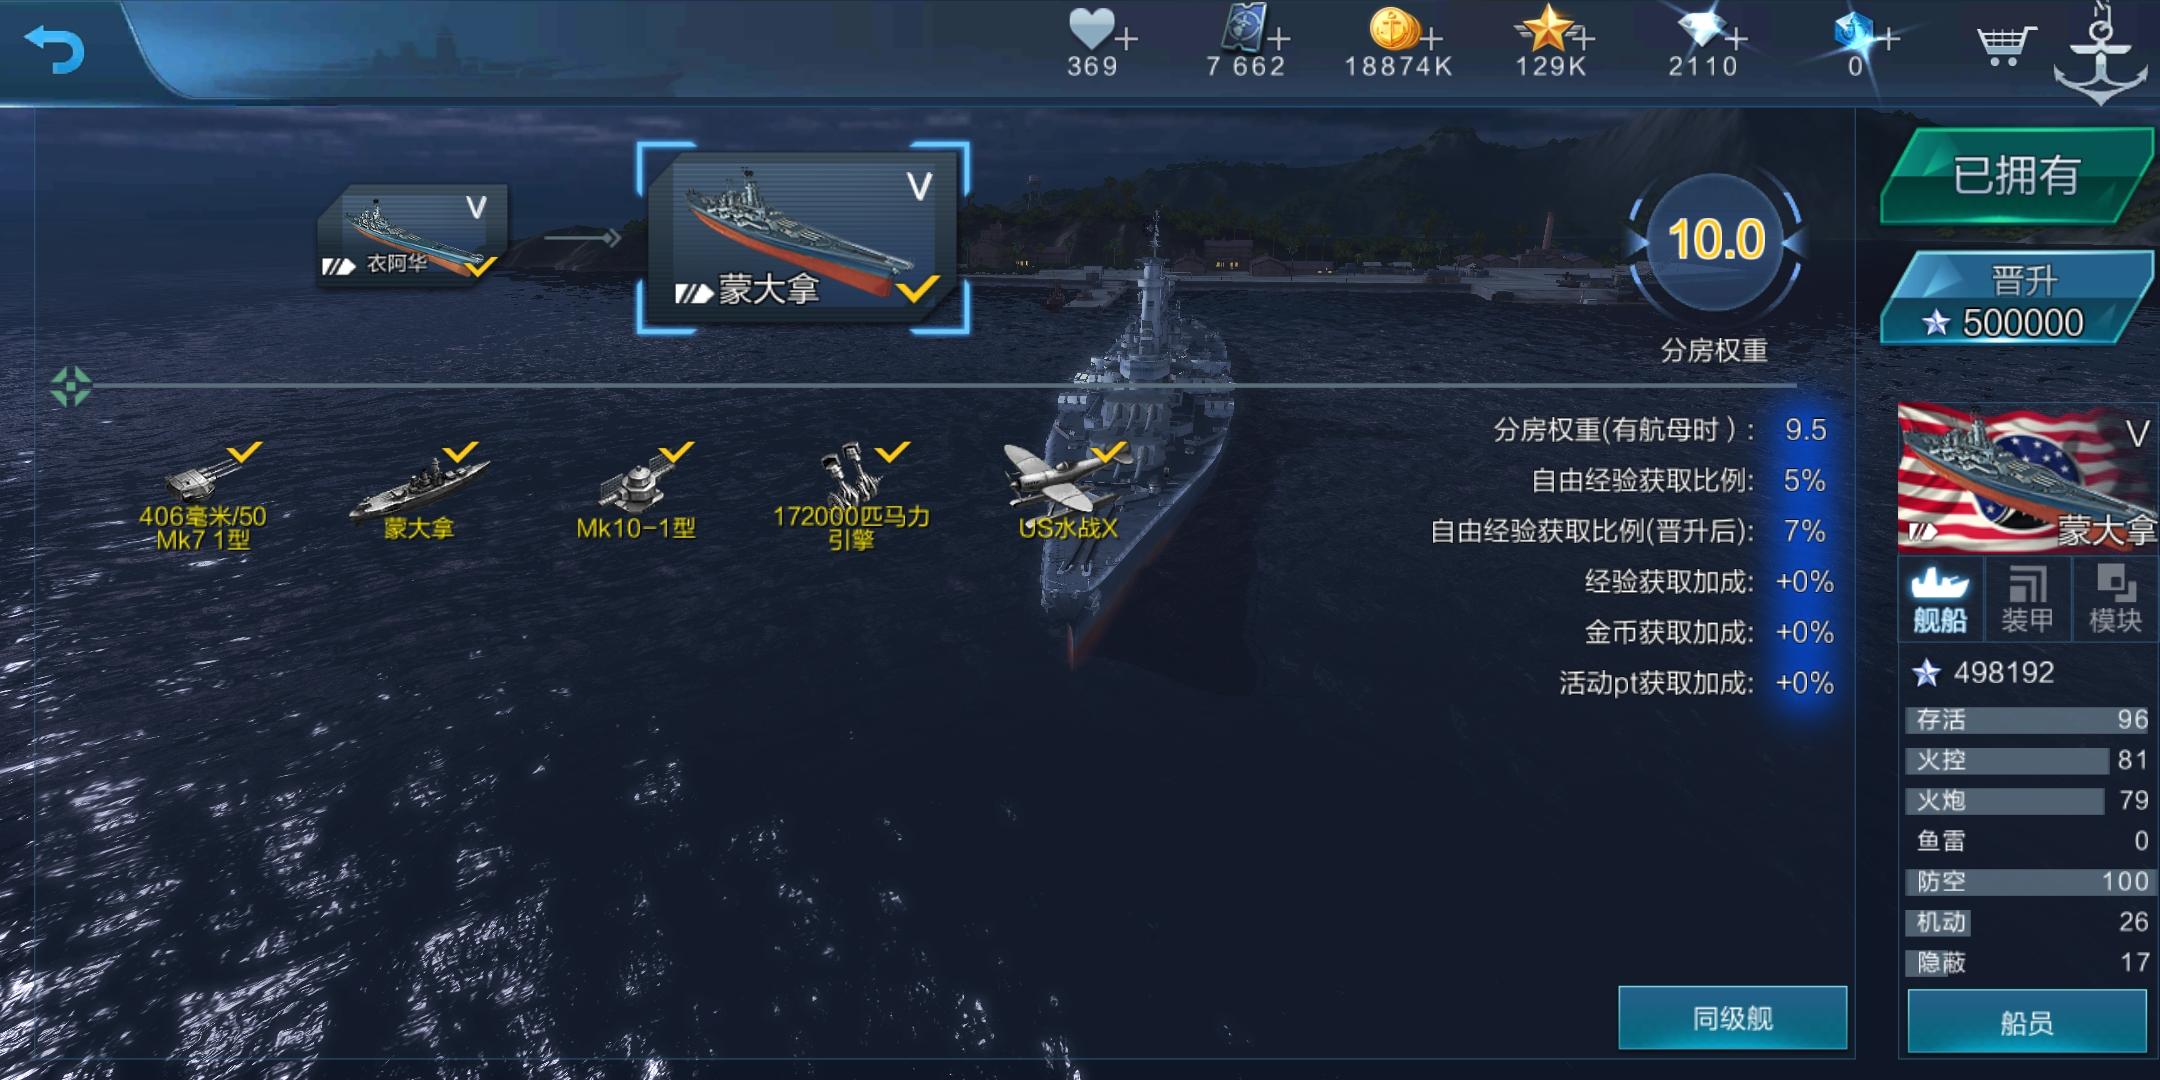Select the US水战X seaplane module

[x=1067, y=491]
